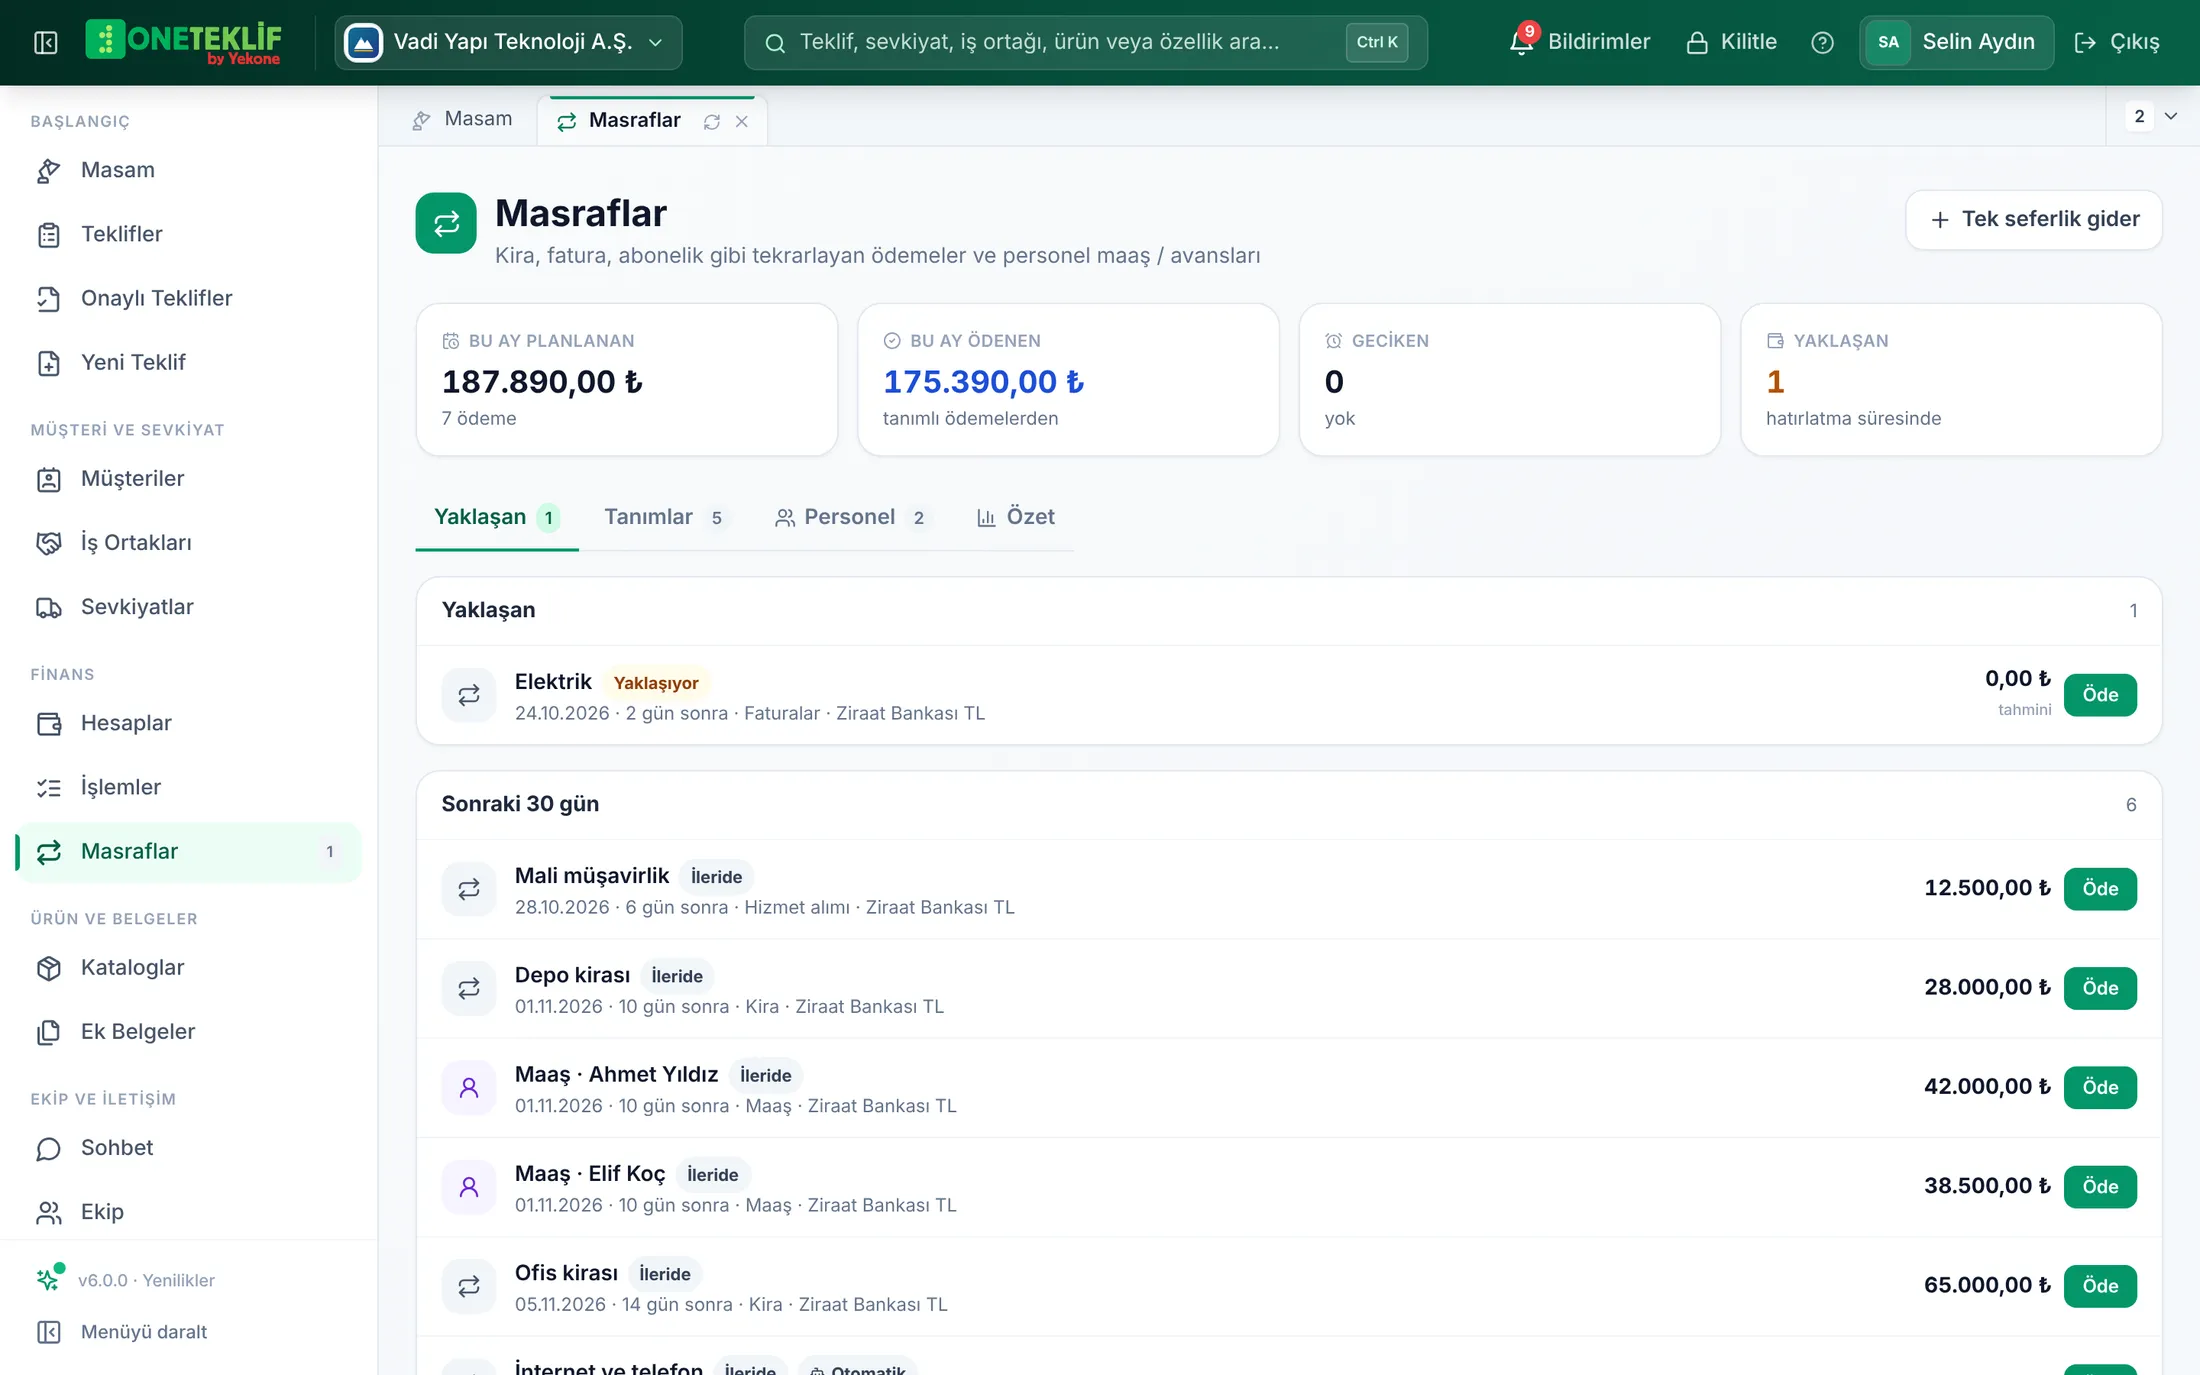
Task: Switch to the Personel tab
Action: pyautogui.click(x=852, y=517)
